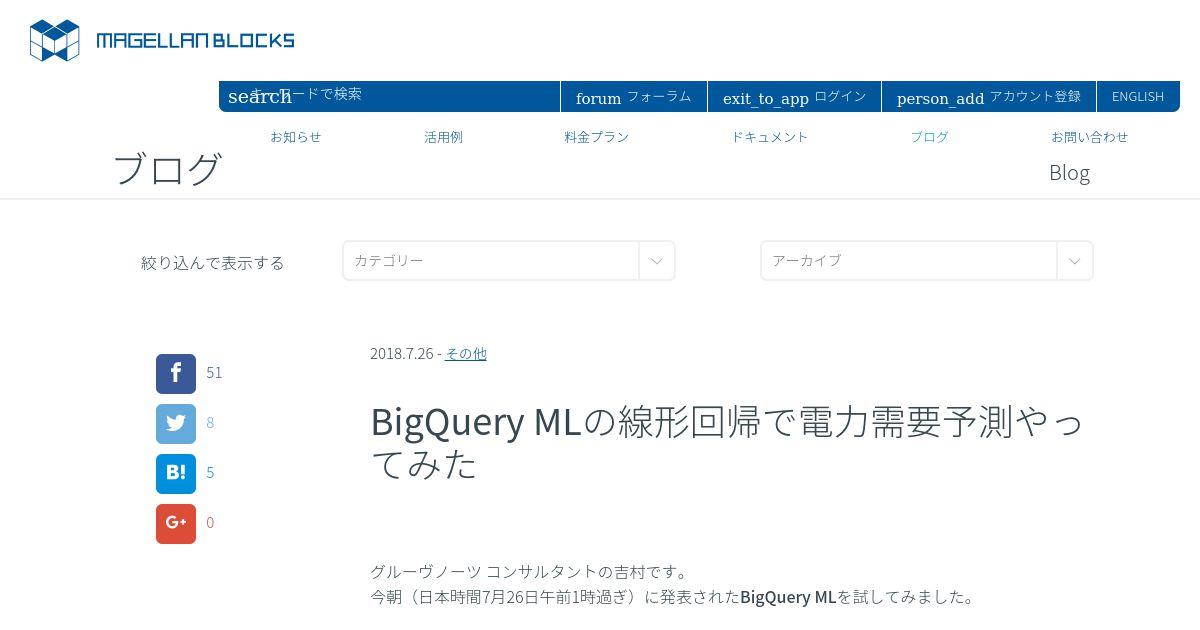
Task: Open the お問い合わせ menu item
Action: click(1089, 137)
